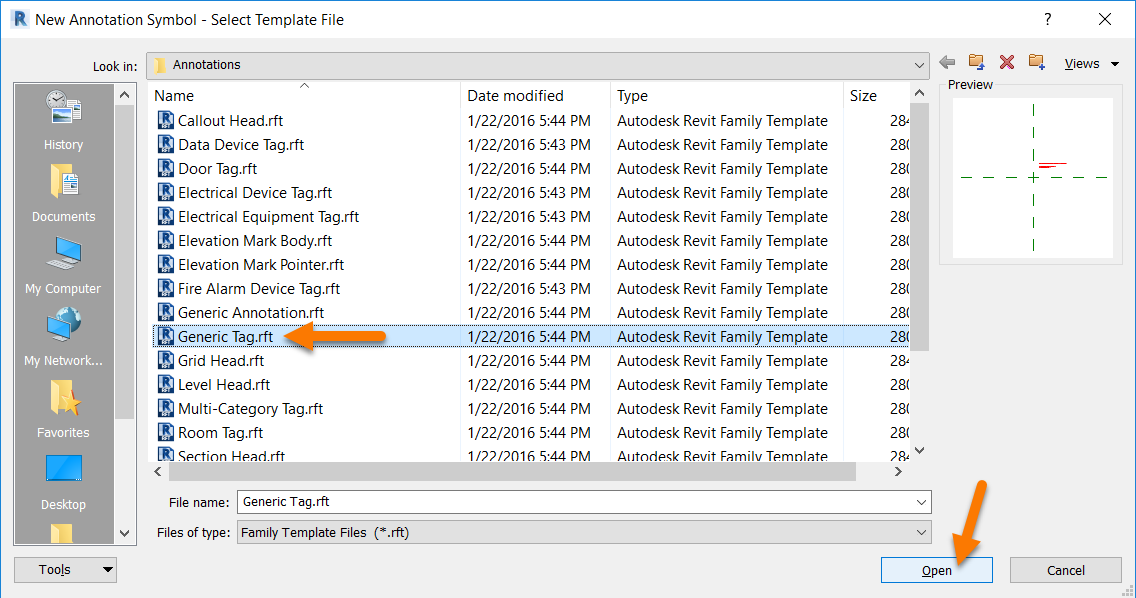Sort files by Date modified column
Screen dimensions: 1136x598
point(515,96)
